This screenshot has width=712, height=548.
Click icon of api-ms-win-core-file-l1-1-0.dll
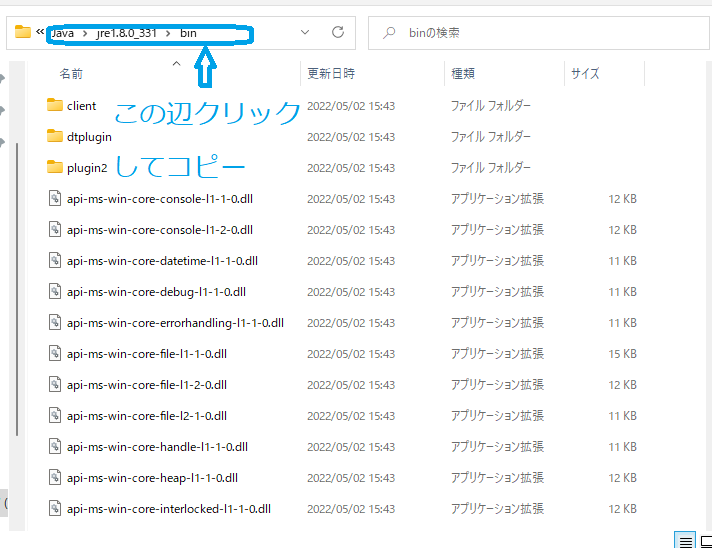pos(55,353)
